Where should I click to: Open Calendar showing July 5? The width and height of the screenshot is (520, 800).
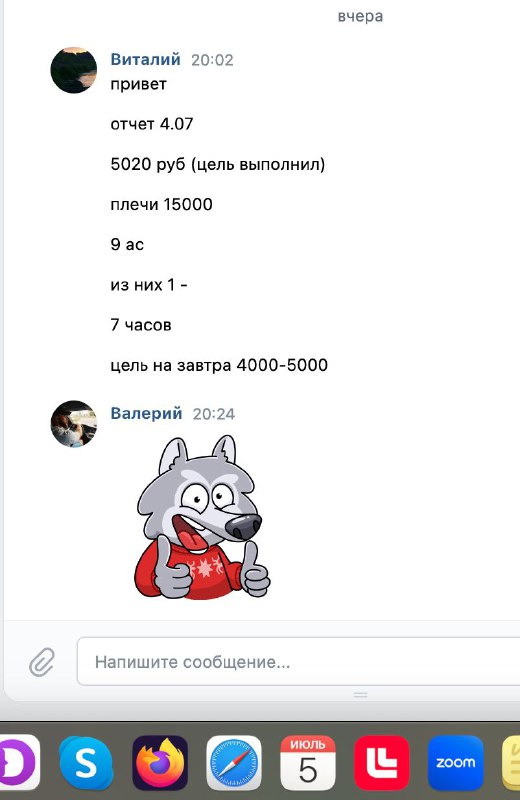pos(308,763)
